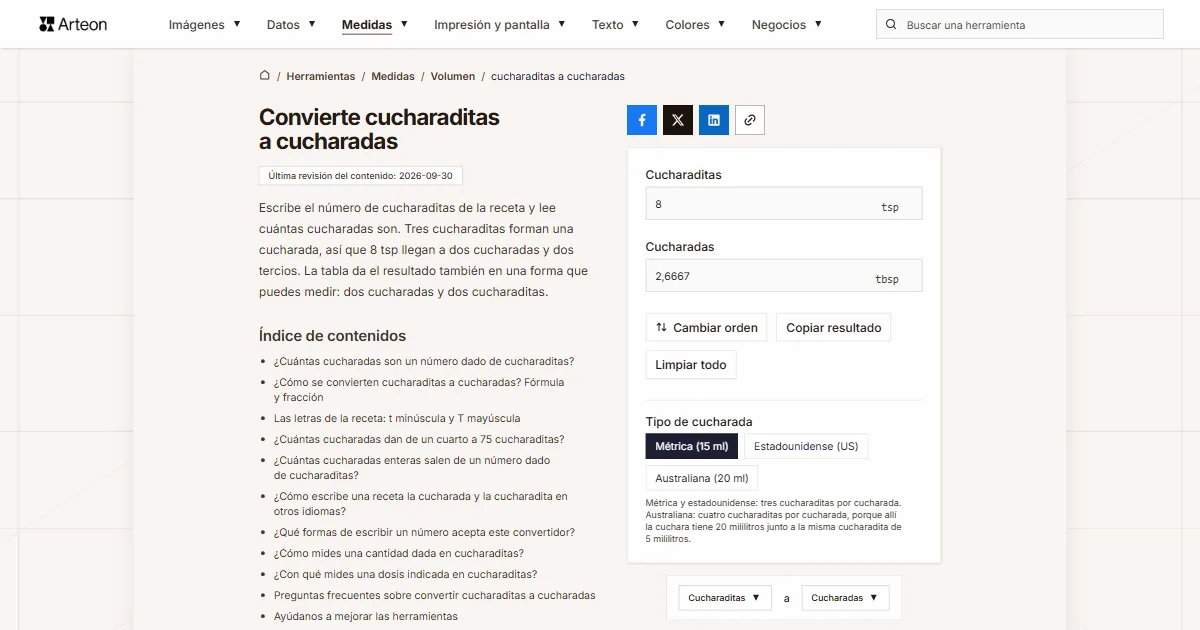Open the source unit dropdown Cucharaditas
Image resolution: width=1200 pixels, height=630 pixels.
725,597
